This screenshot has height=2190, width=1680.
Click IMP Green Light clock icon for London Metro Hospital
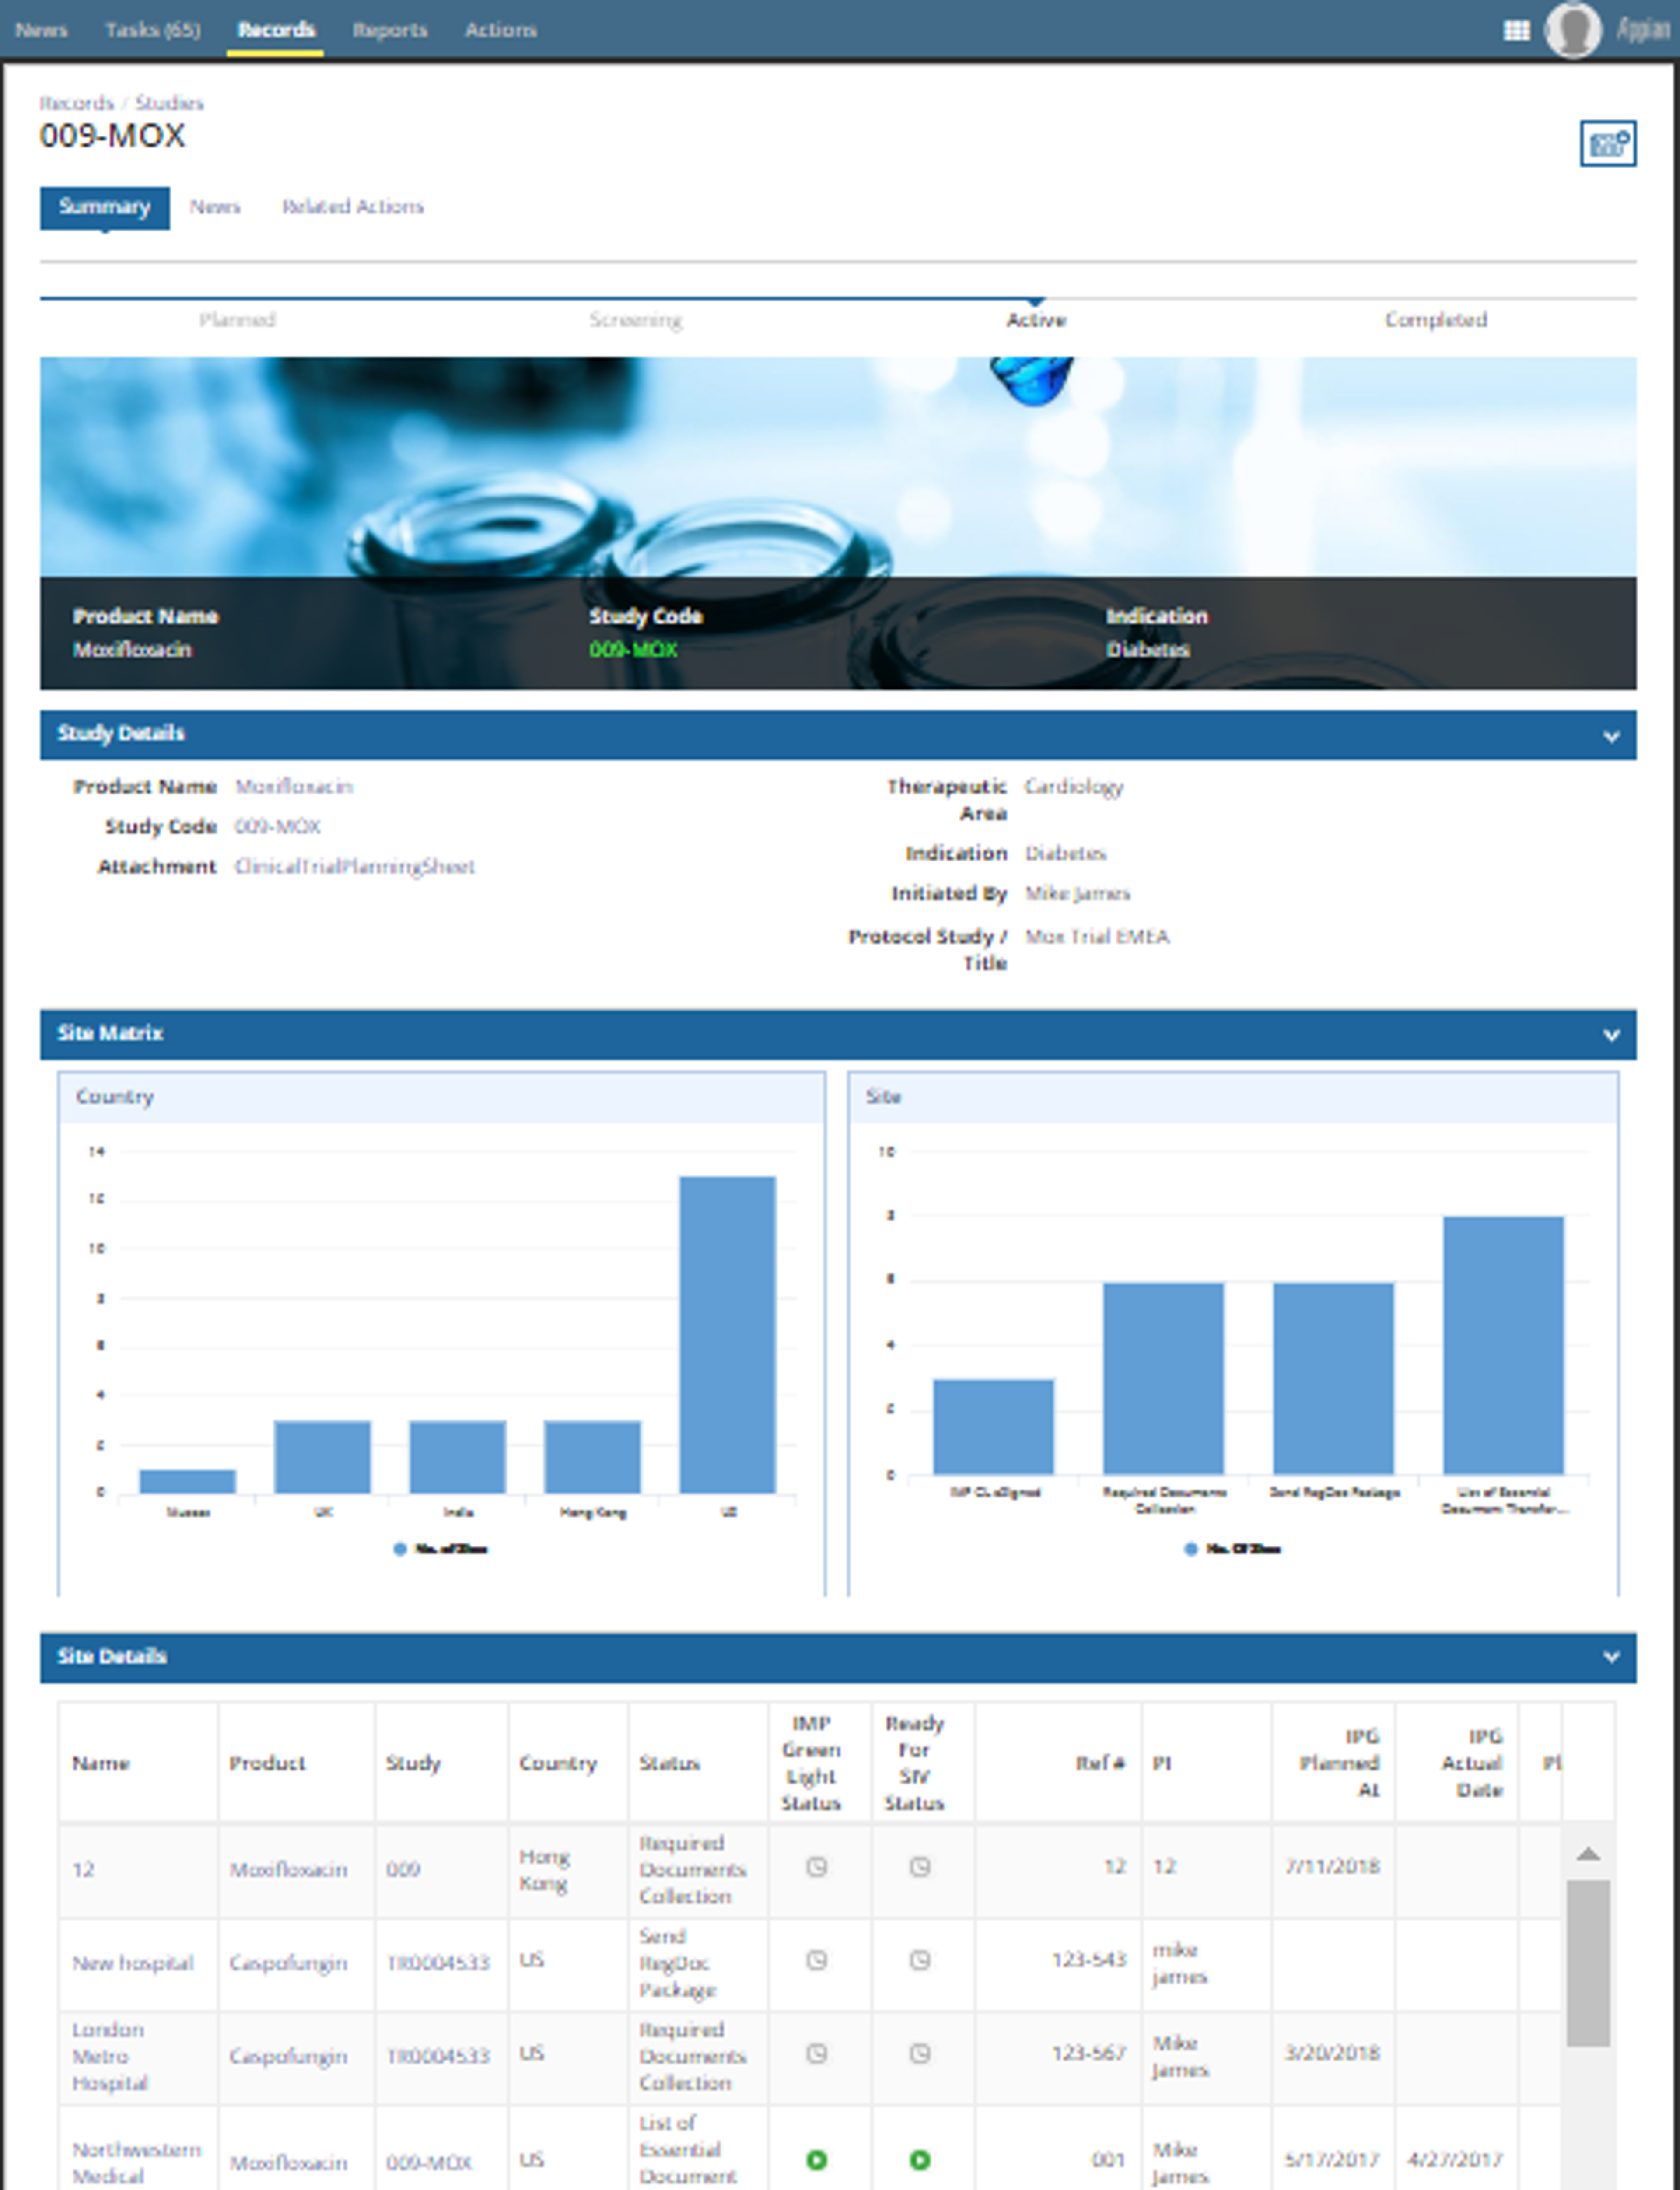point(817,2053)
